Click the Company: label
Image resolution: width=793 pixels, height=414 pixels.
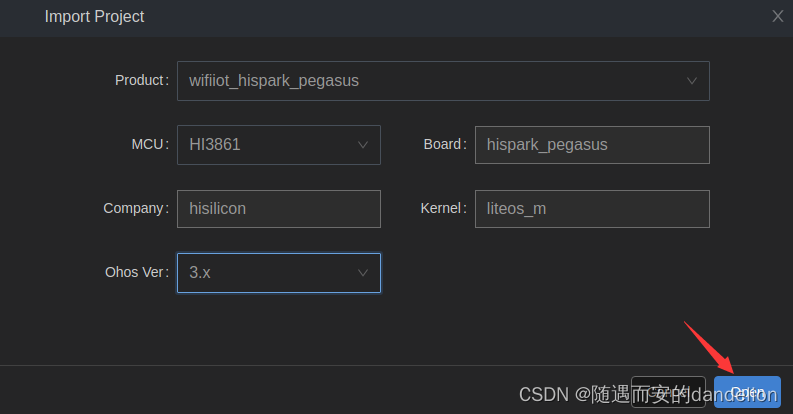click(x=136, y=208)
